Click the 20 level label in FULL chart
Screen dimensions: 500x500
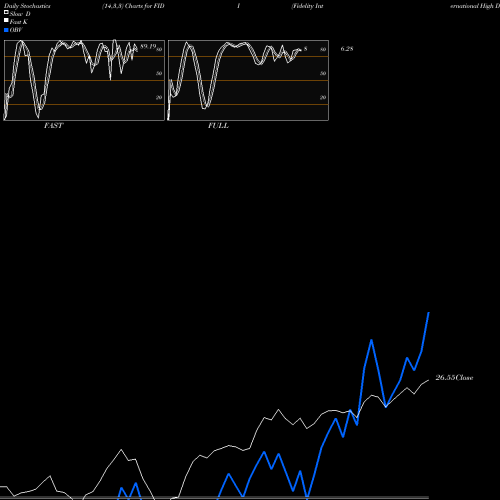tap(323, 98)
